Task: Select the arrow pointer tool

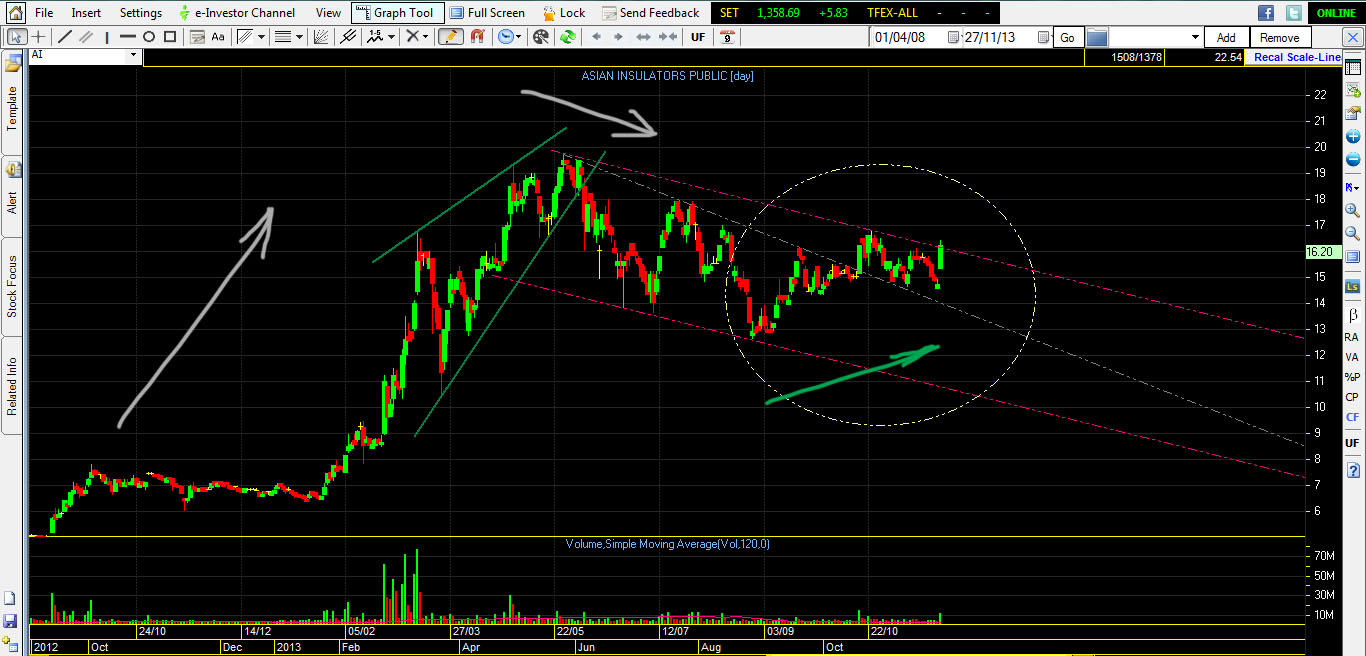Action: click(16, 36)
